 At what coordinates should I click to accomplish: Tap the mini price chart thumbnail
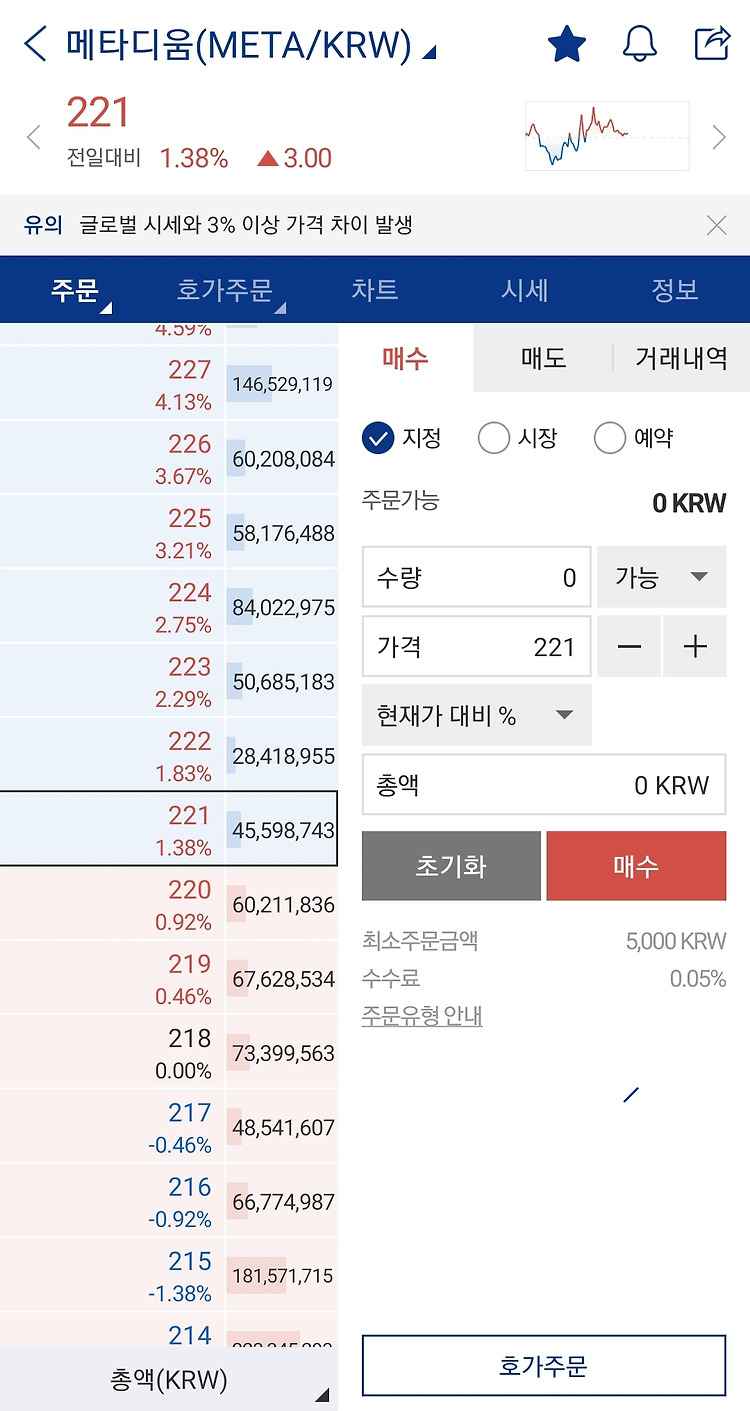click(607, 136)
